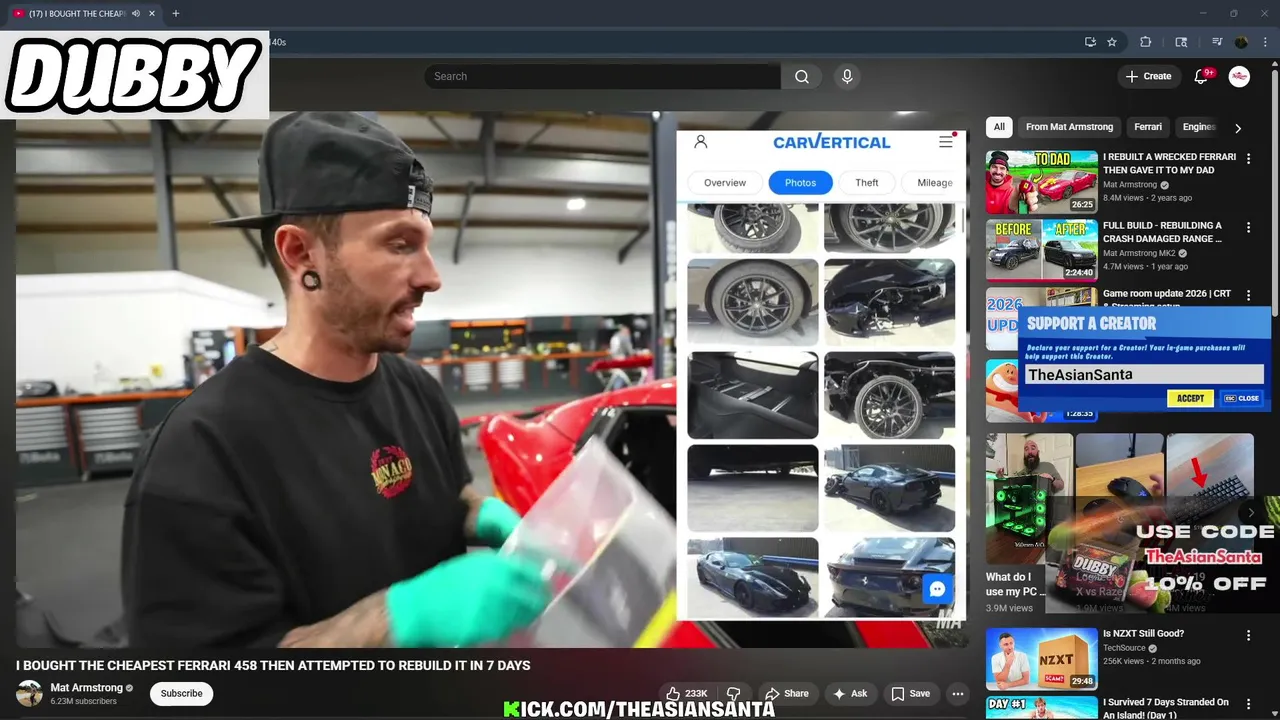1280x720 pixels.
Task: Click the 2:24:40 duration badge
Action: pyautogui.click(x=1078, y=272)
